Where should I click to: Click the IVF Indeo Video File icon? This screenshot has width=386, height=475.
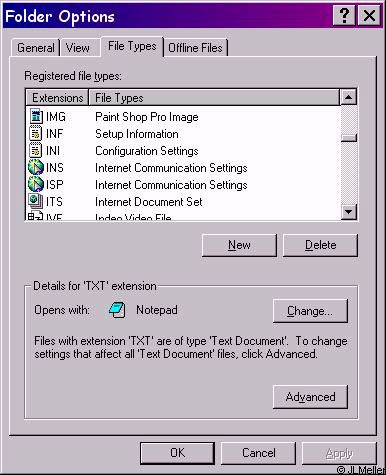(x=35, y=216)
